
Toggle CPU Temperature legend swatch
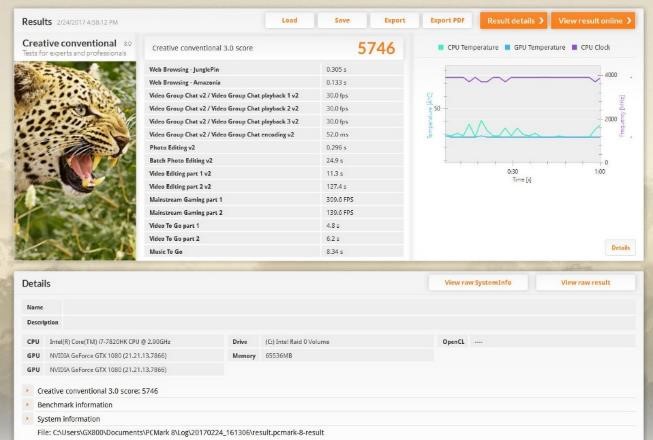tap(441, 47)
